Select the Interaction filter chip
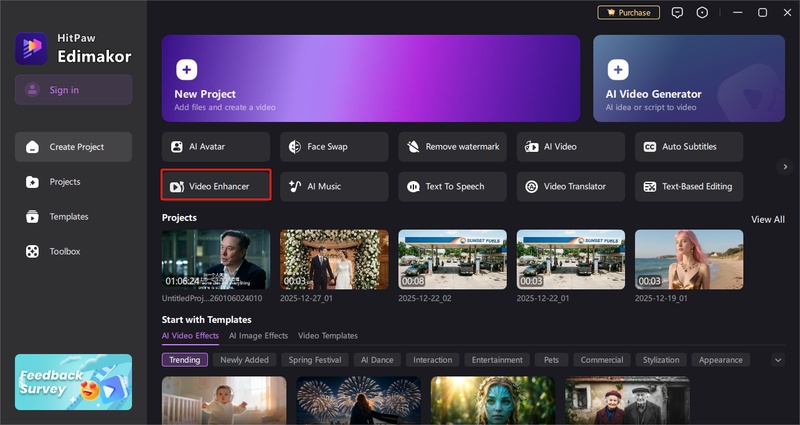The height and width of the screenshot is (425, 800). (433, 360)
